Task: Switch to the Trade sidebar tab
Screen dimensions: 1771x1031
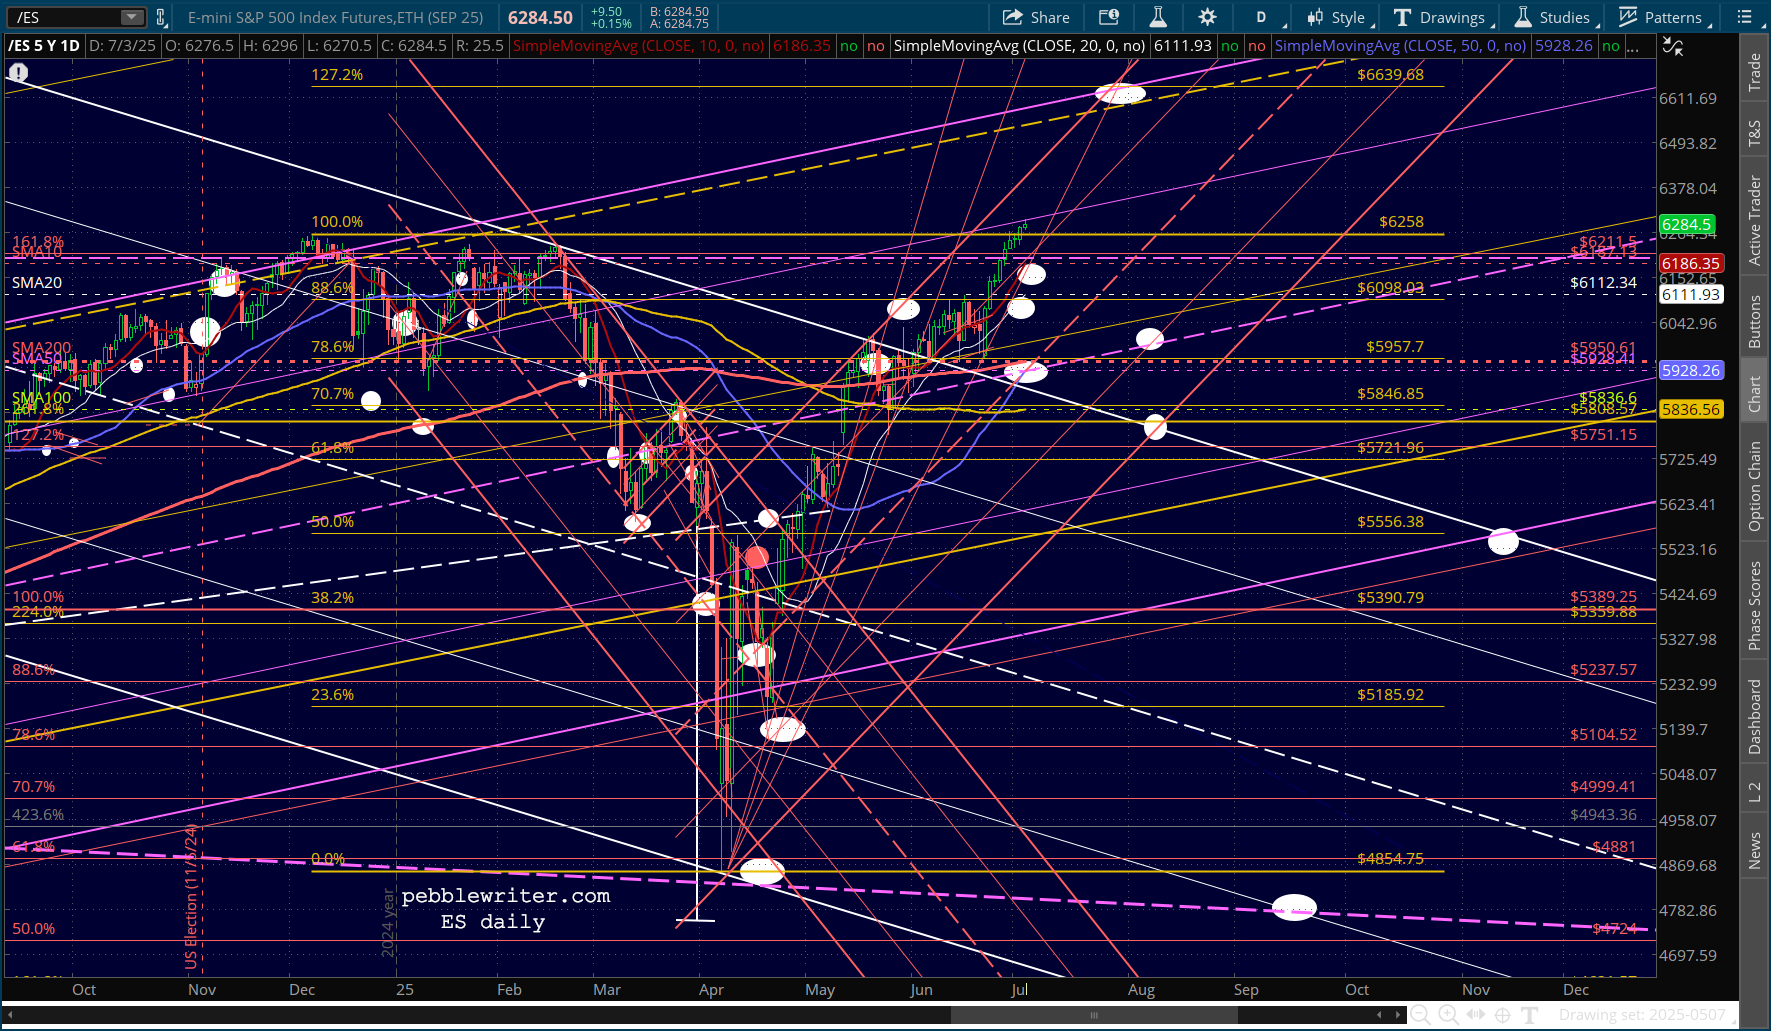Action: point(1754,73)
